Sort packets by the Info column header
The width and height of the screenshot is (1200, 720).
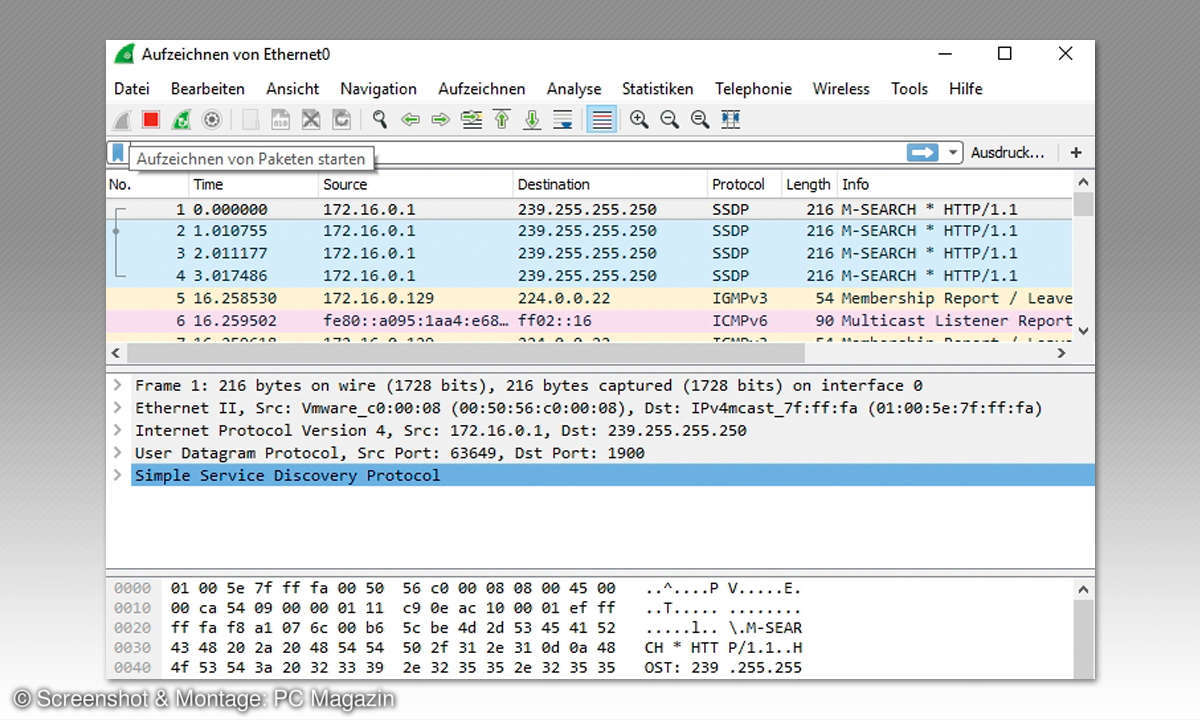pos(955,184)
